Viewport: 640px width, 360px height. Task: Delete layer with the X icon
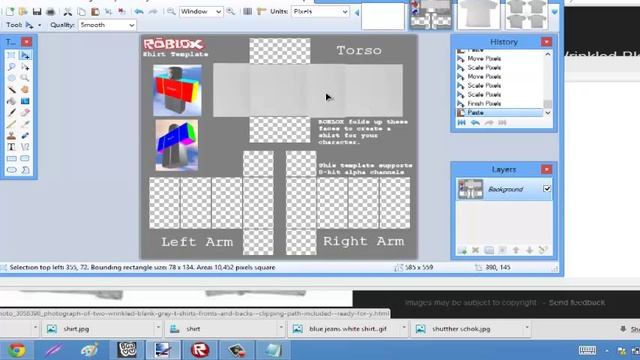[476, 250]
